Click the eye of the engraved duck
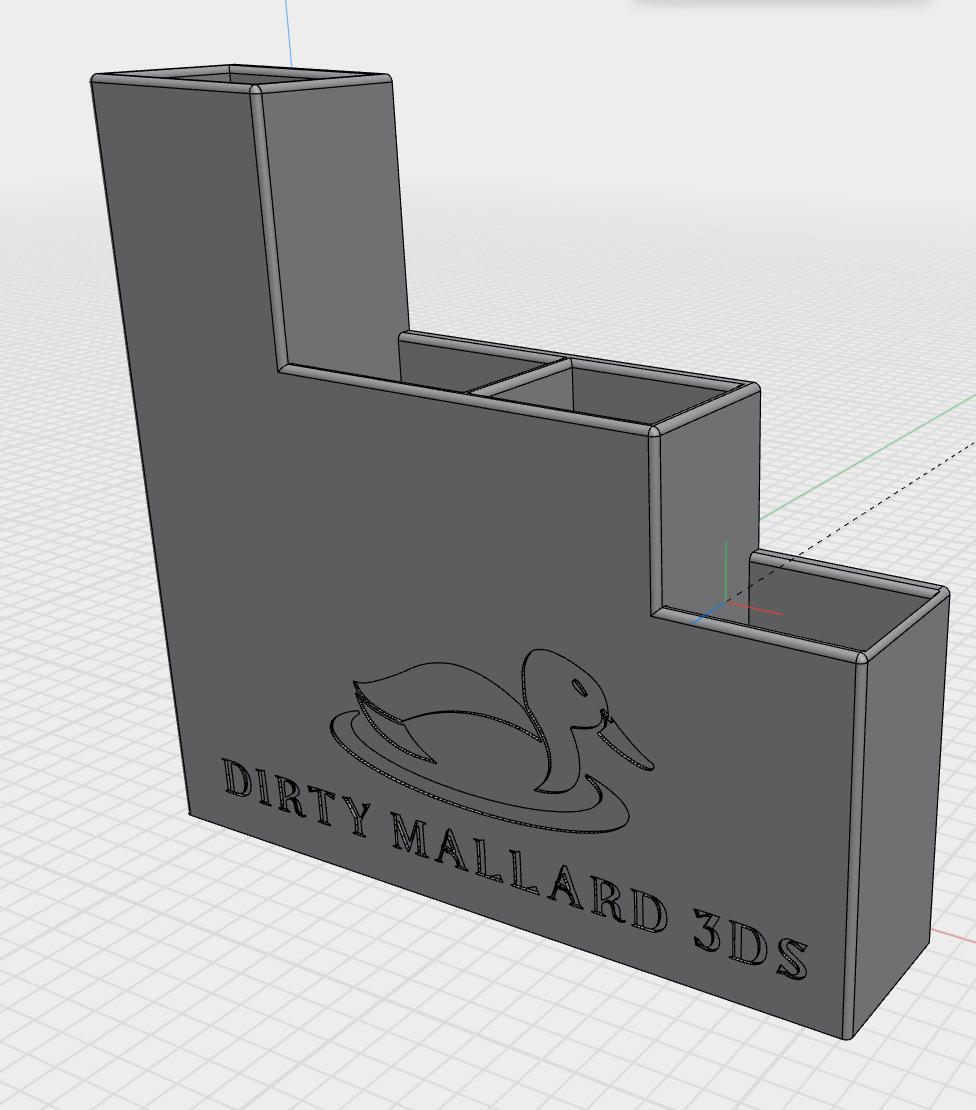 click(x=579, y=688)
